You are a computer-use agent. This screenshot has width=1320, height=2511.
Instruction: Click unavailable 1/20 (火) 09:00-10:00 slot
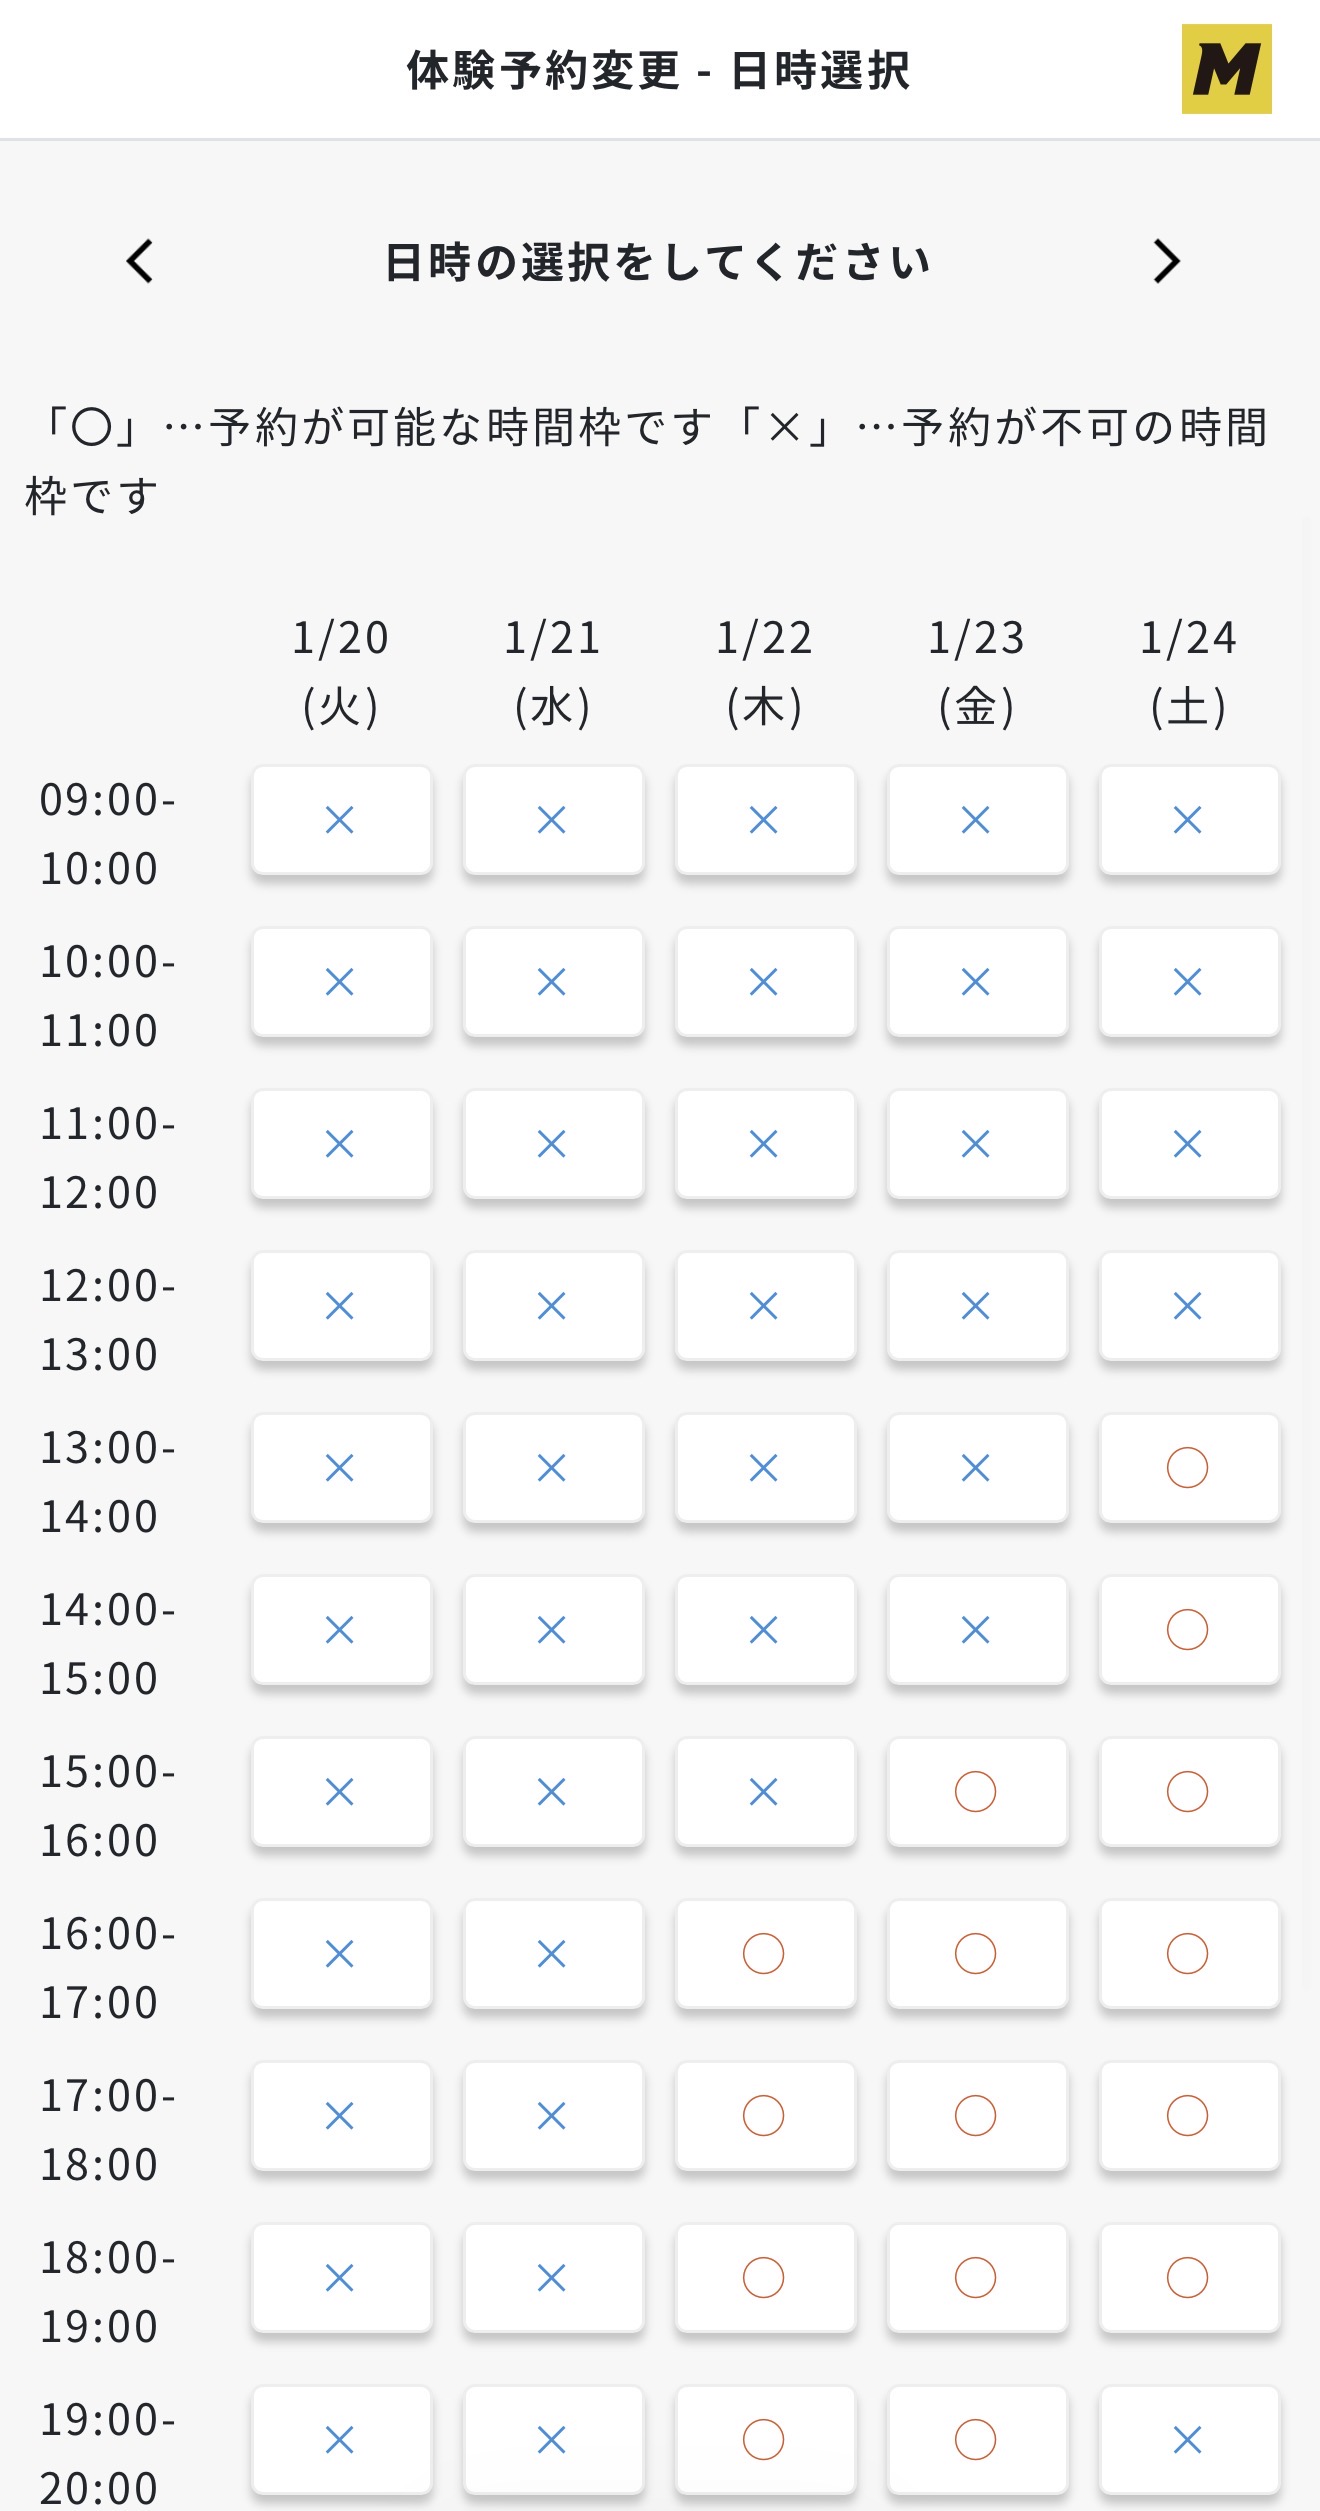[x=341, y=820]
